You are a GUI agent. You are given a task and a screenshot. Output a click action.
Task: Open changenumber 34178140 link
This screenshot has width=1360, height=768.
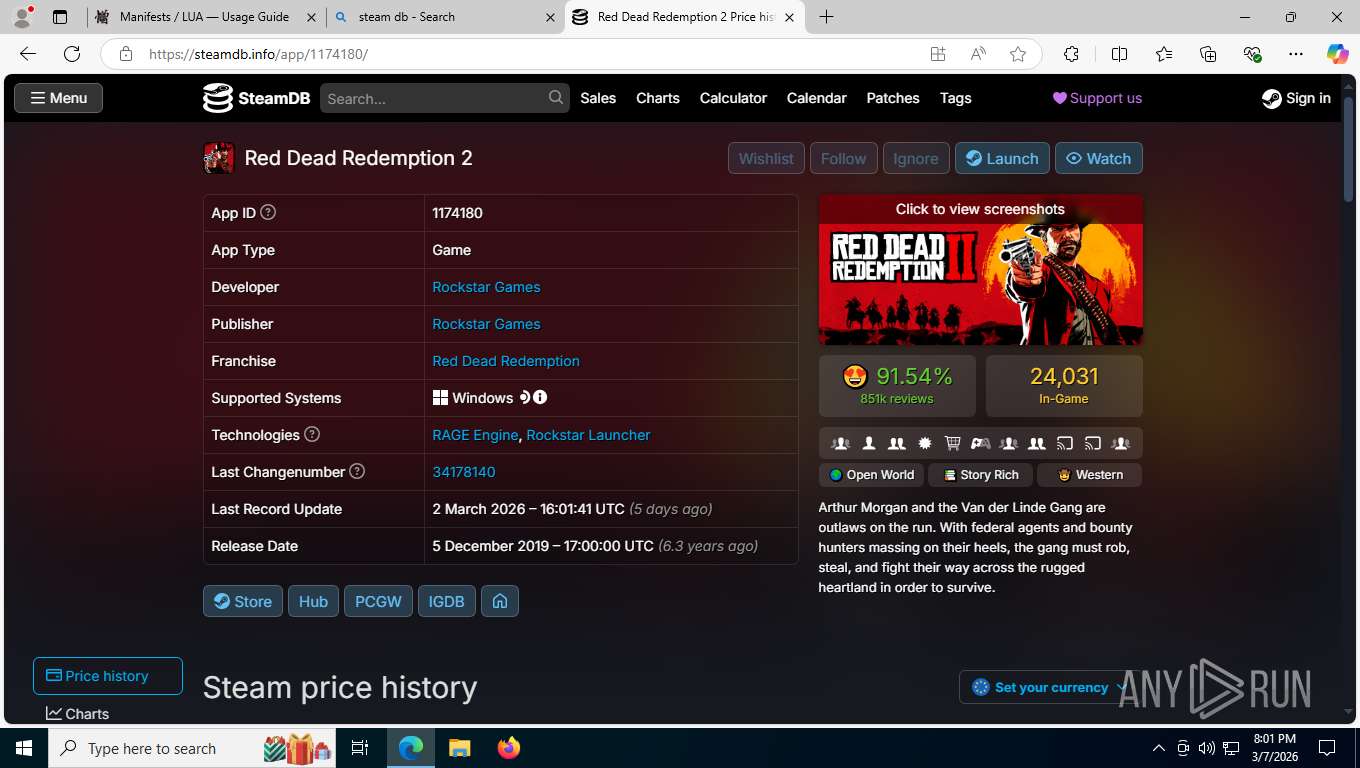(464, 472)
